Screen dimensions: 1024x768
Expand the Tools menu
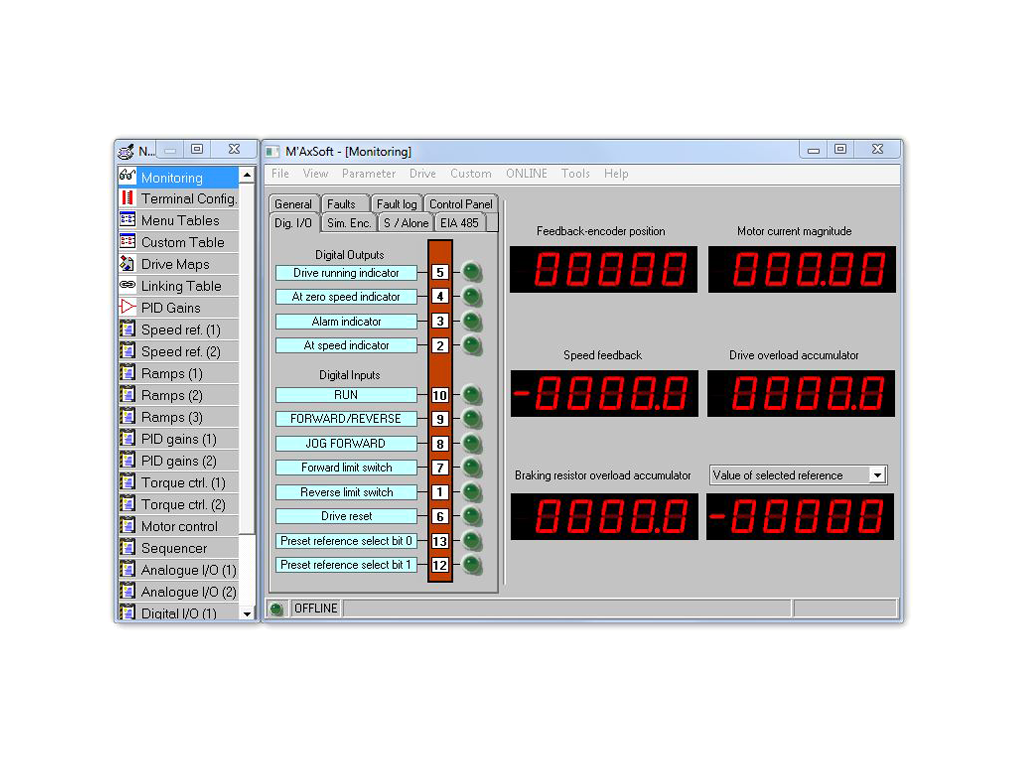coord(575,174)
